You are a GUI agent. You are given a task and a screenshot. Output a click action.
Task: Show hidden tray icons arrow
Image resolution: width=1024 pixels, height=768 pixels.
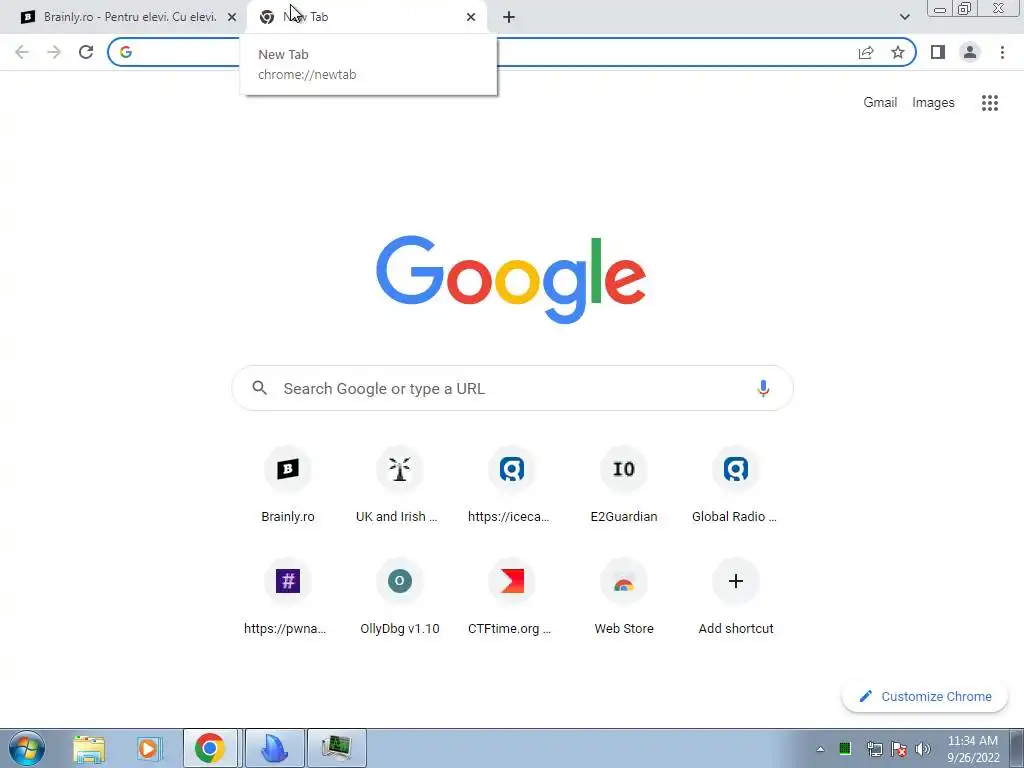coord(820,749)
